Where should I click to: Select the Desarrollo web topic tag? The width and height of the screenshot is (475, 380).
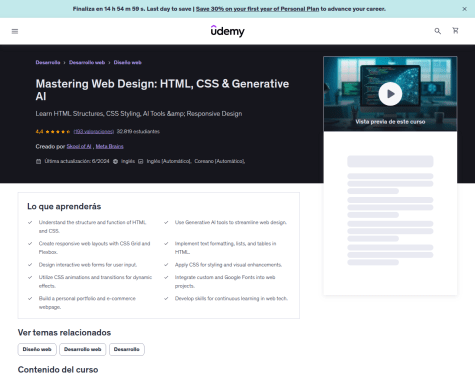point(83,349)
